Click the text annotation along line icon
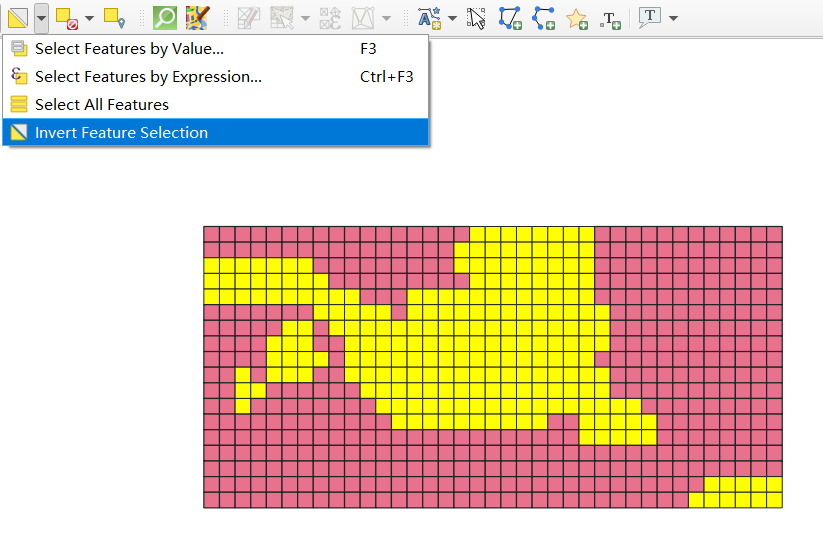 coord(429,18)
